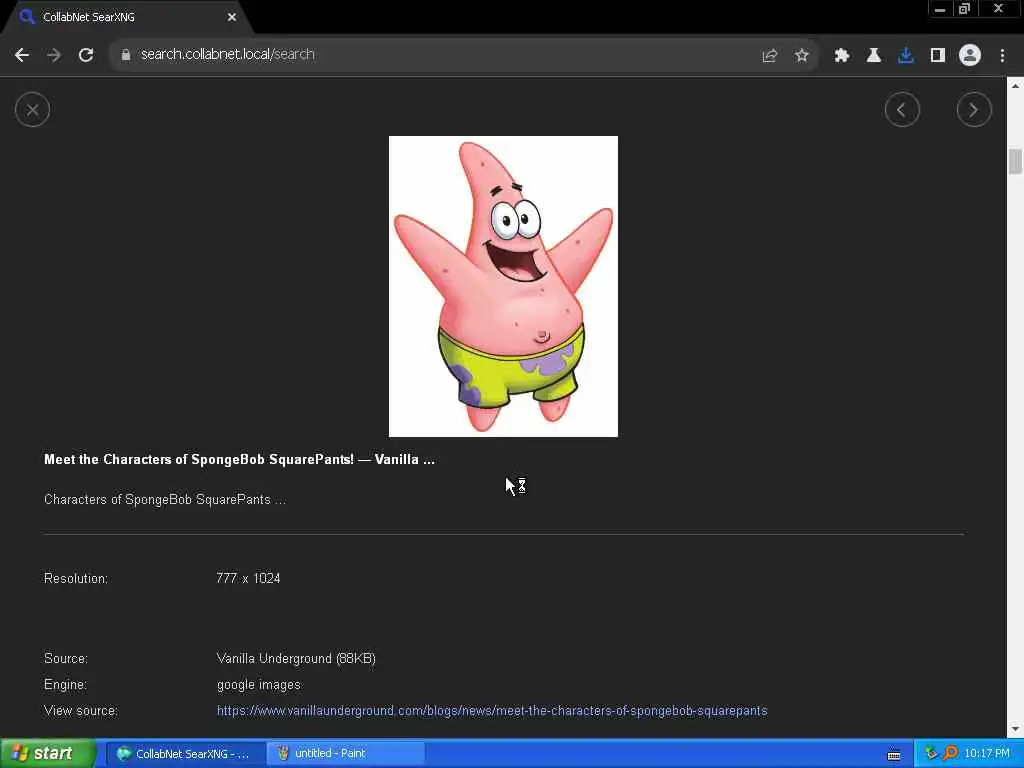Bookmark this page with the star

point(801,56)
